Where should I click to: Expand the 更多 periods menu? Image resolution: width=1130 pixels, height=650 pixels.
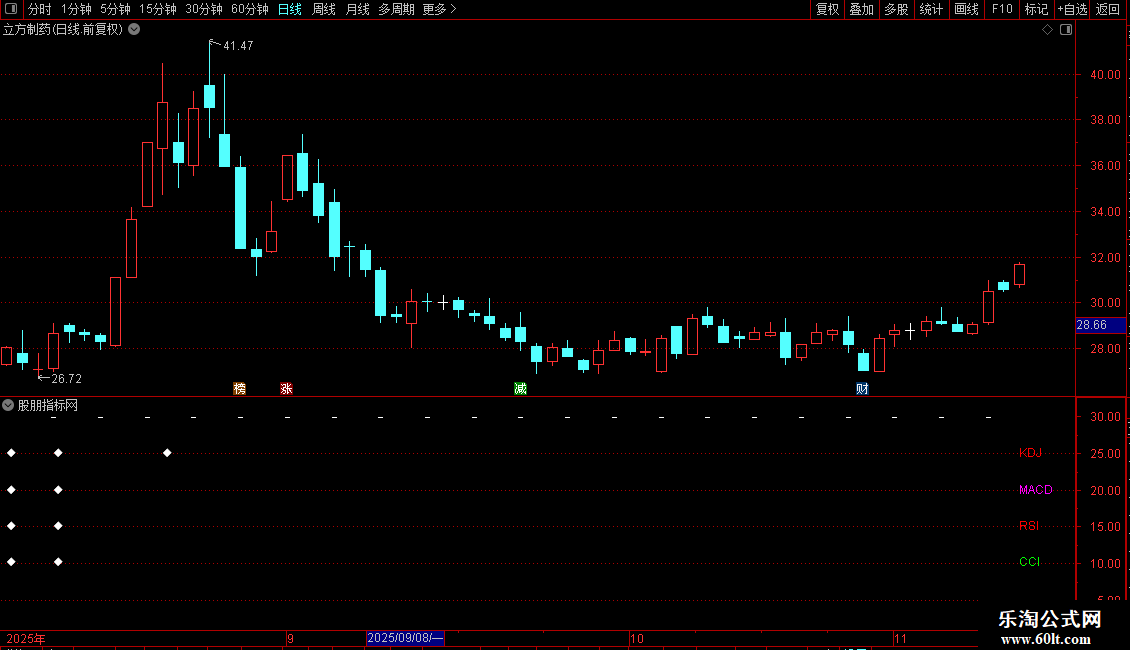coord(439,9)
